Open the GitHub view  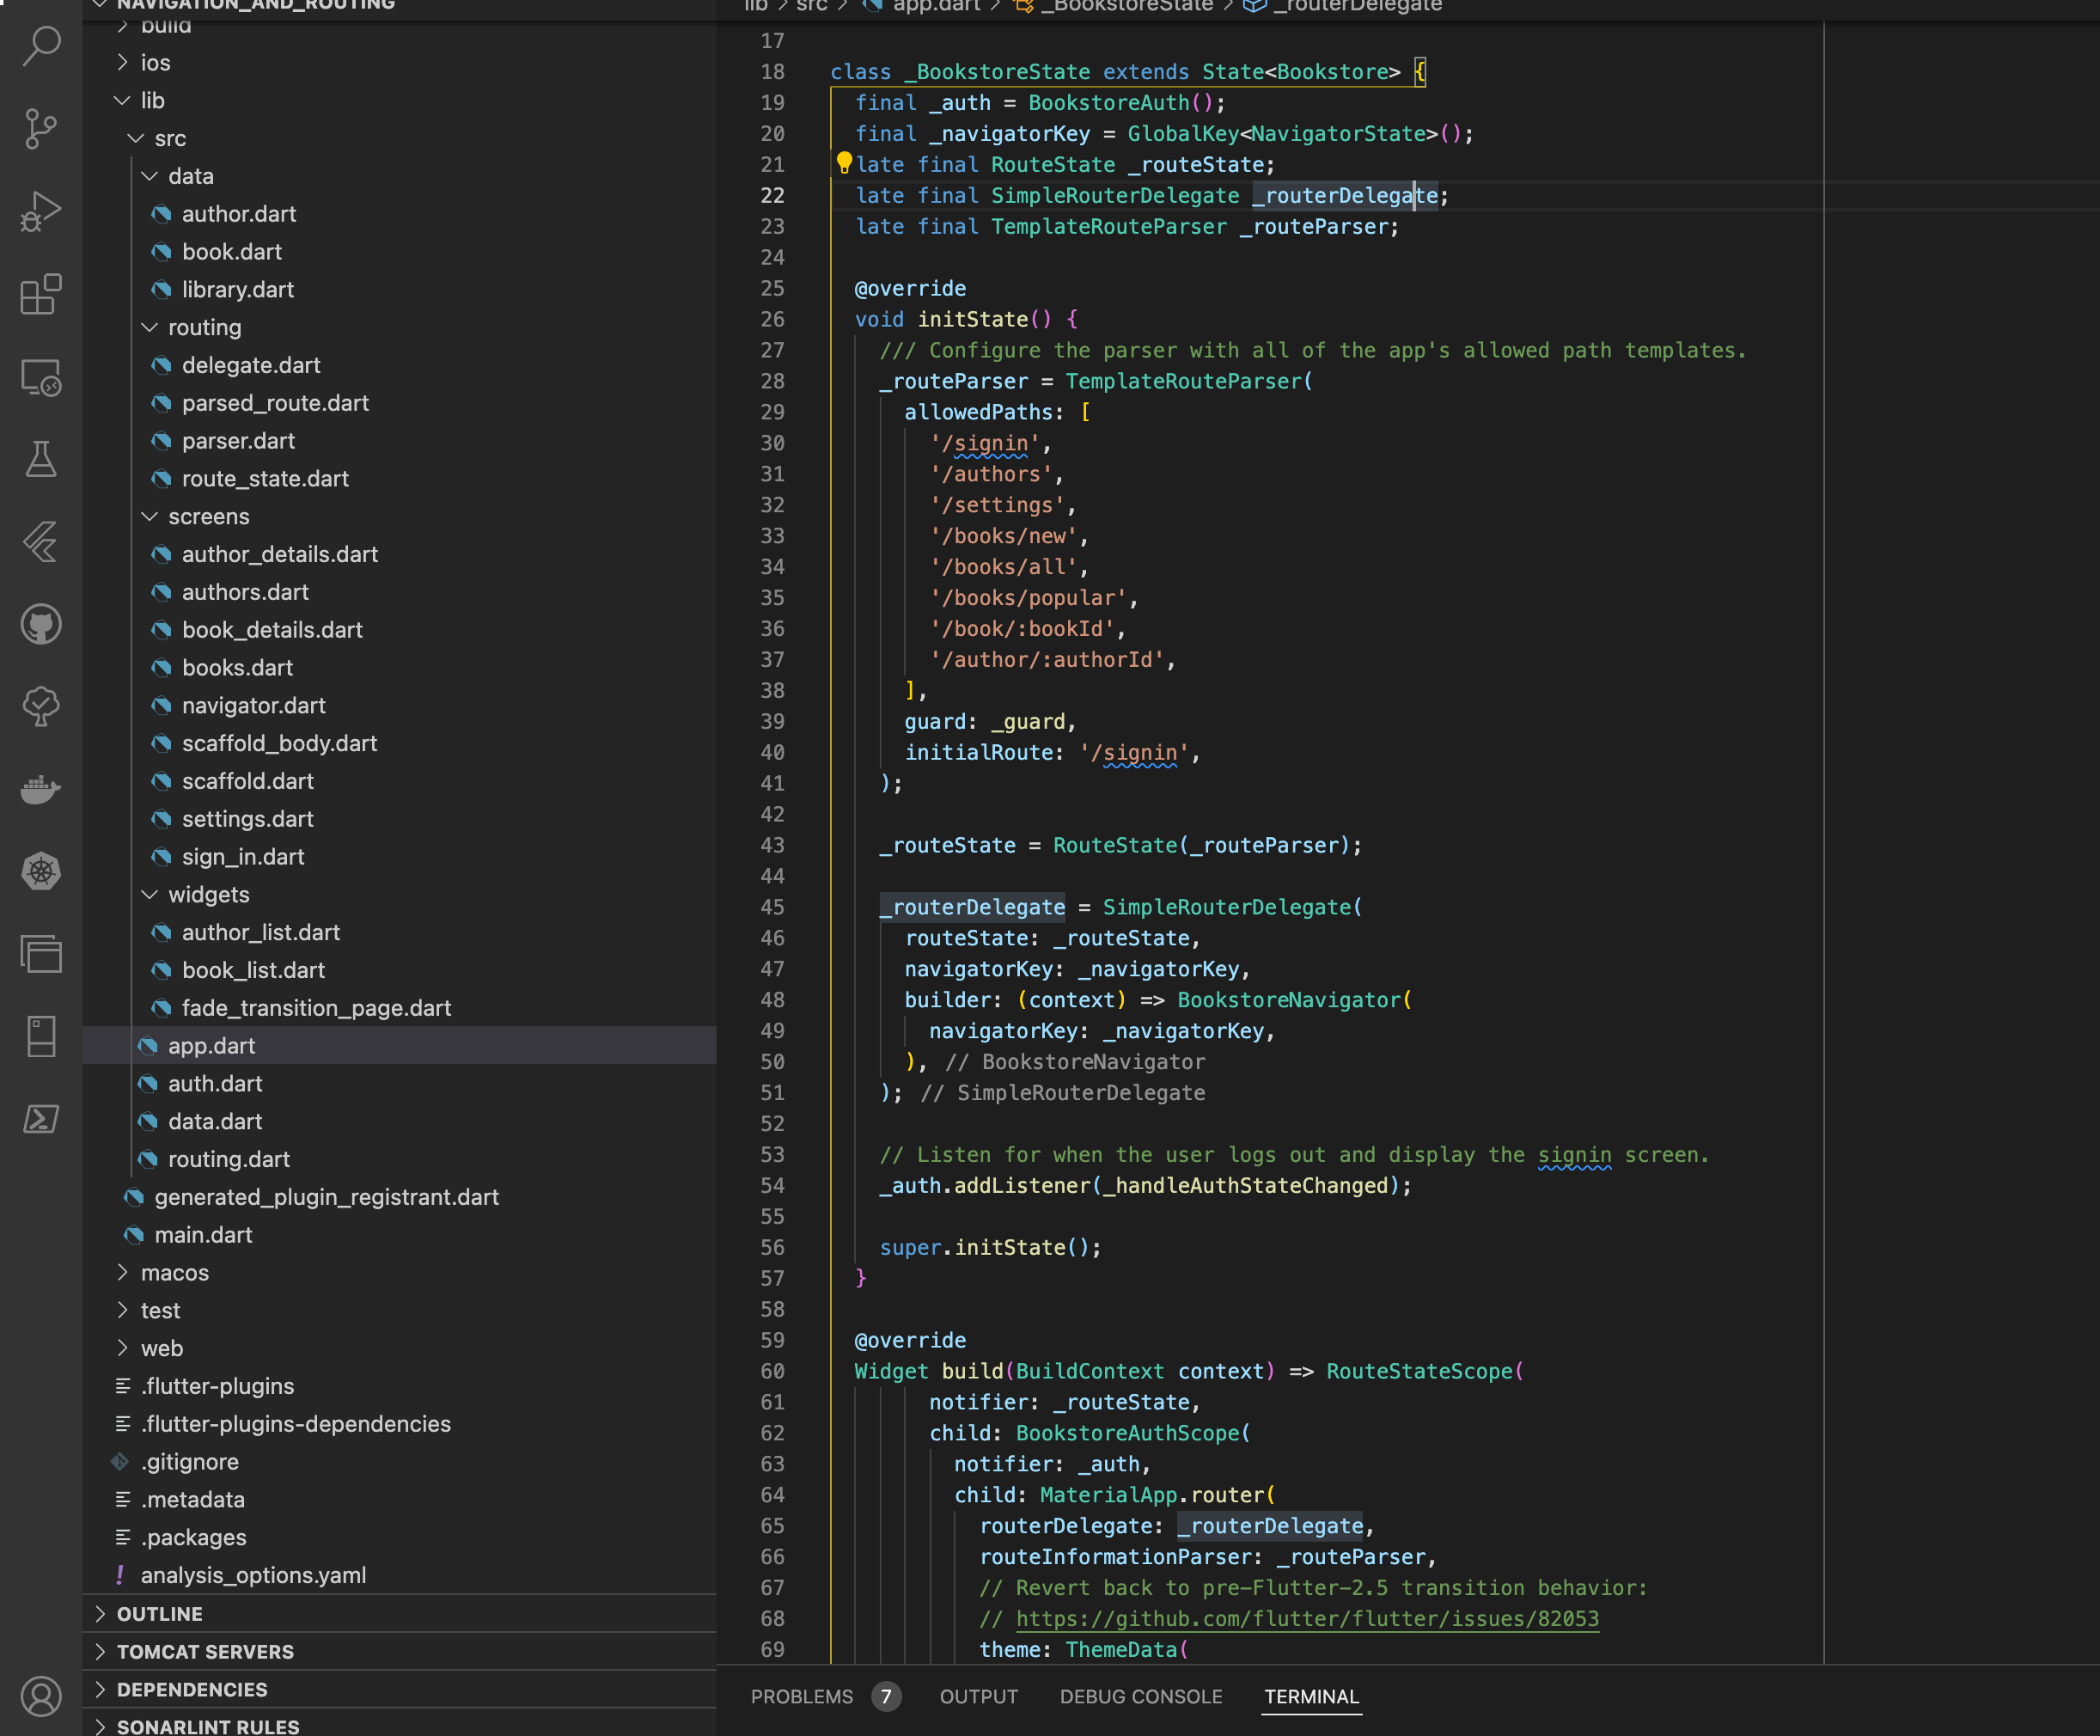point(41,625)
